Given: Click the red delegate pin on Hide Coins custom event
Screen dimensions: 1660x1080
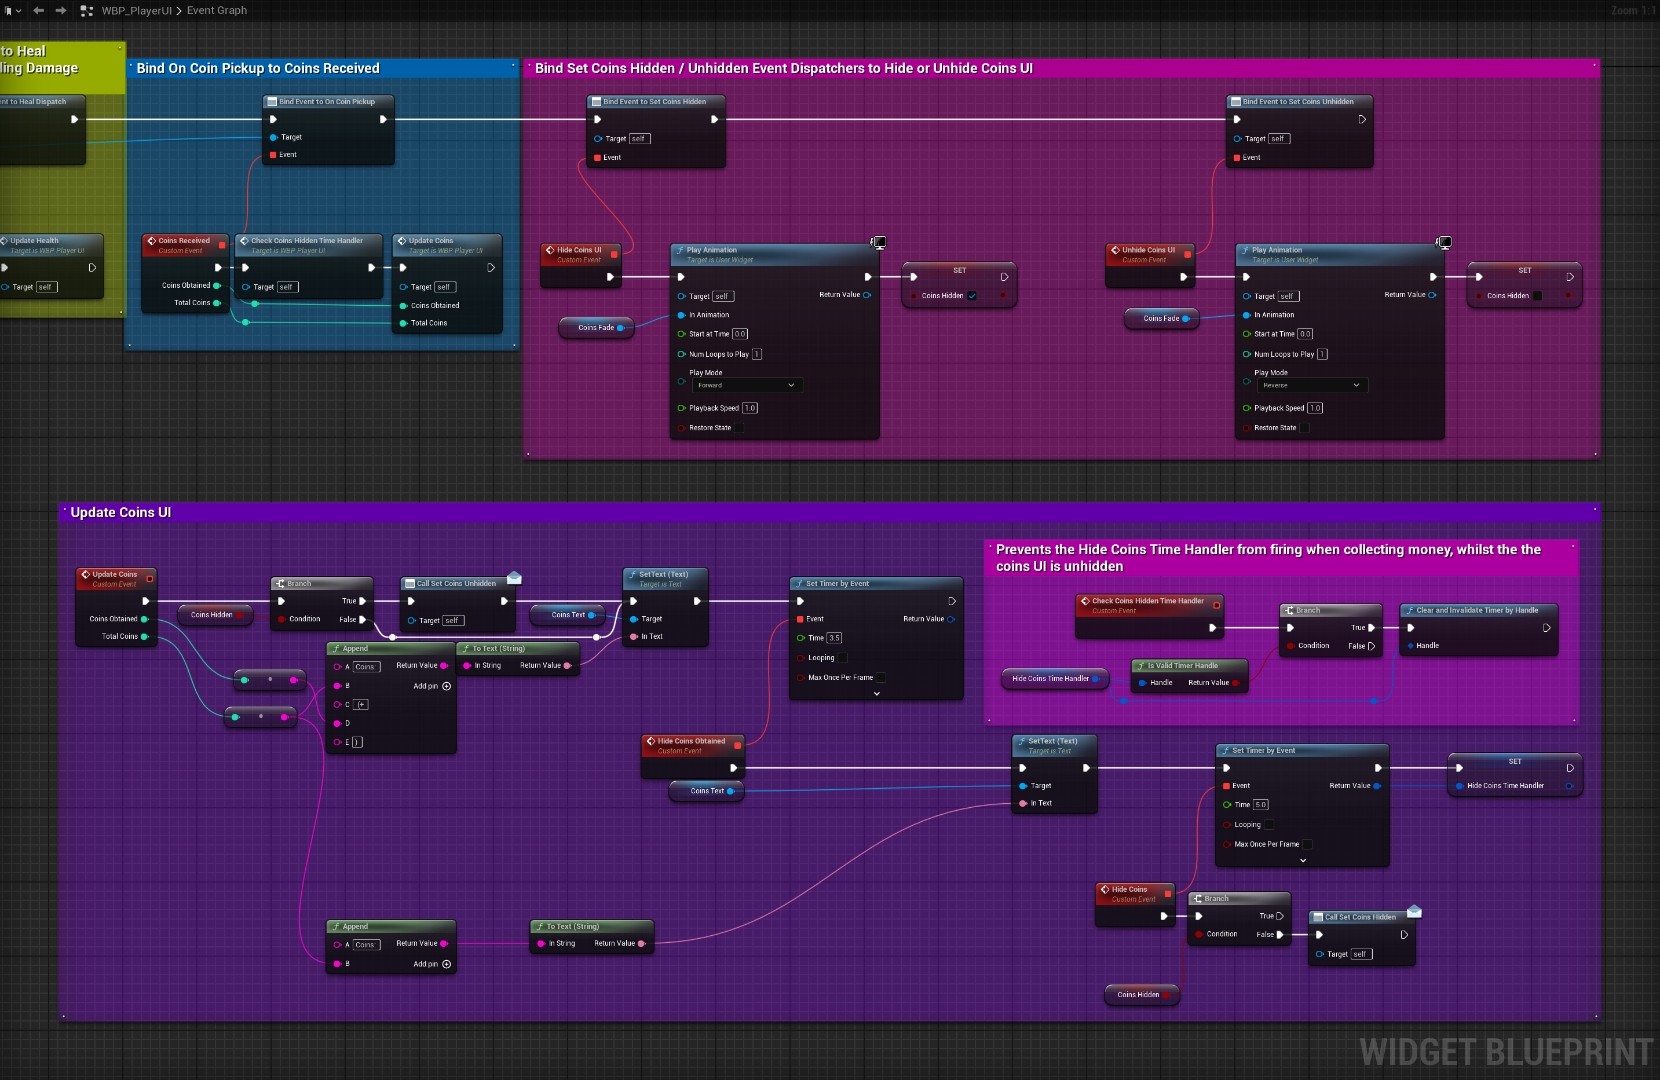Looking at the screenshot, I should coord(1167,893).
